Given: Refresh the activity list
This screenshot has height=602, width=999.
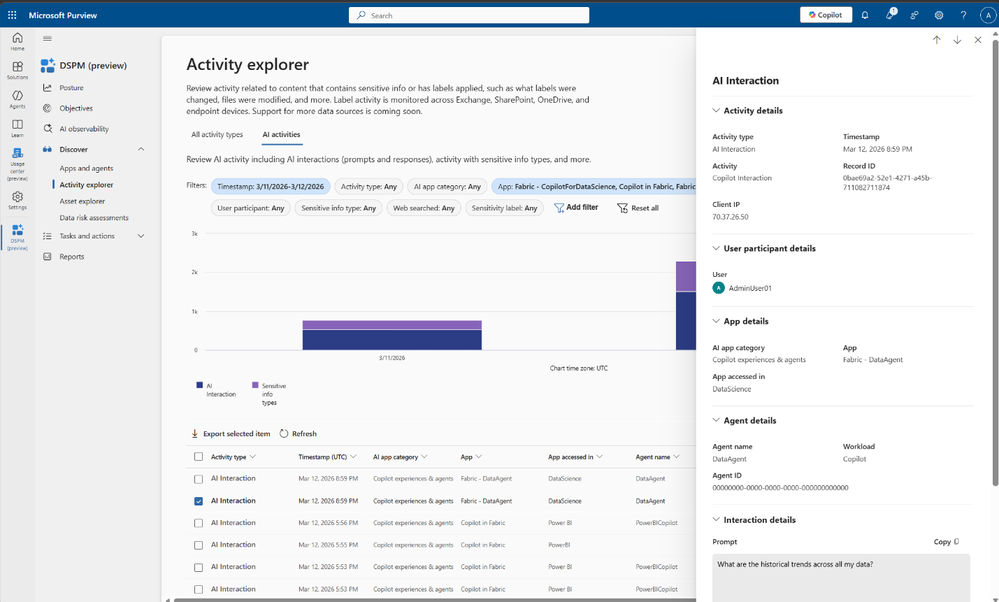Looking at the screenshot, I should [298, 434].
